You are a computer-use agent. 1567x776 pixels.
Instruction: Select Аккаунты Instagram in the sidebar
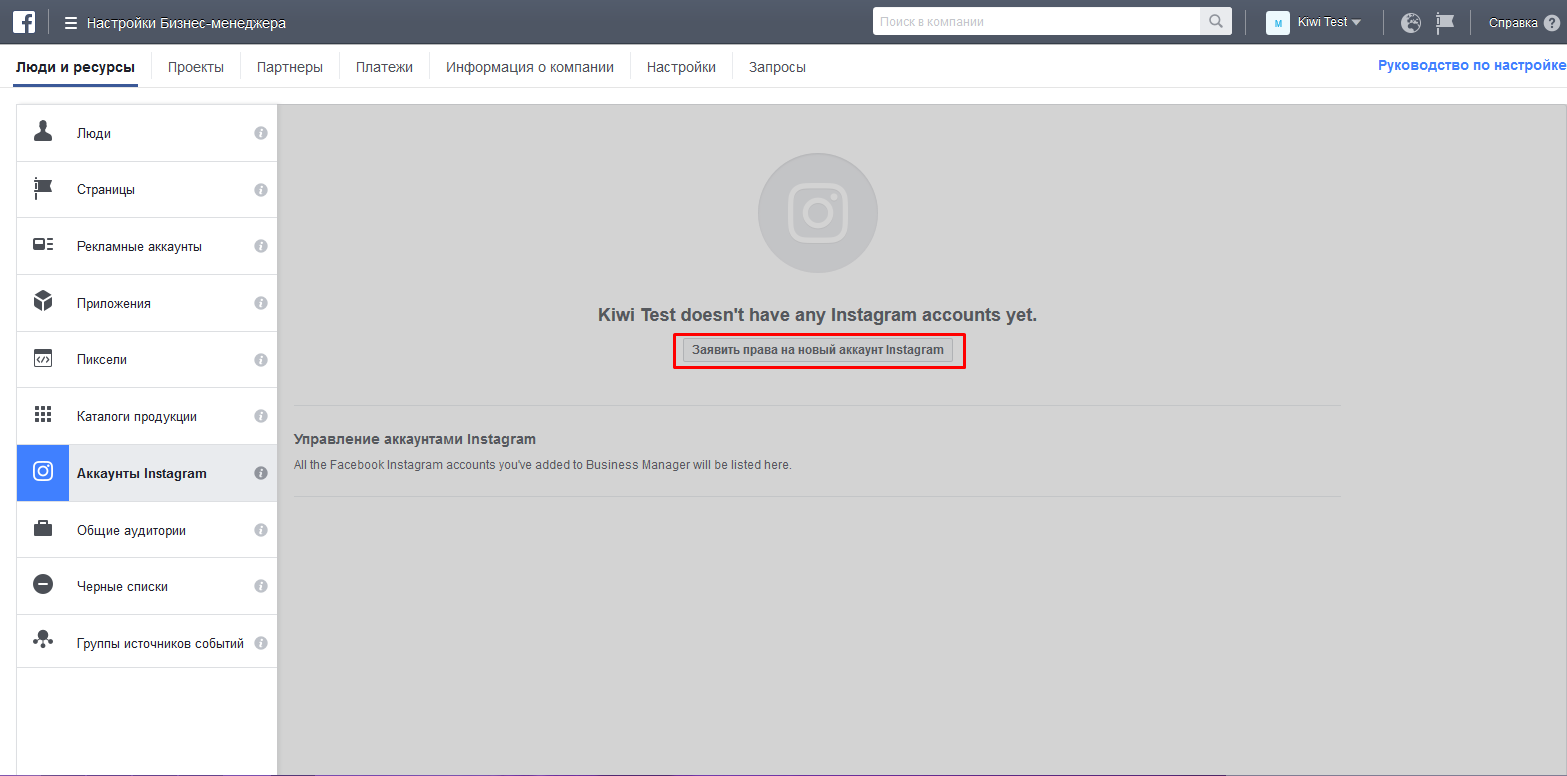click(147, 473)
